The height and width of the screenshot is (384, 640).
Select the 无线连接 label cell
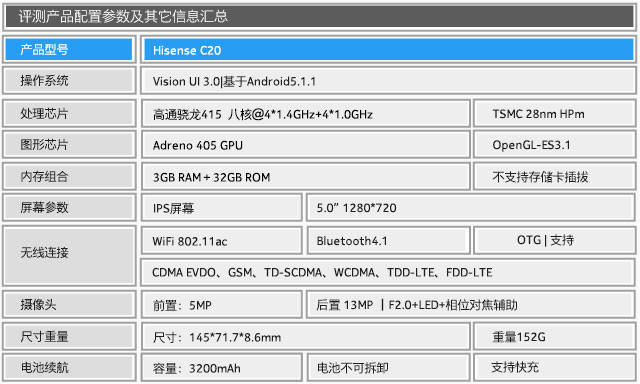[x=69, y=256]
